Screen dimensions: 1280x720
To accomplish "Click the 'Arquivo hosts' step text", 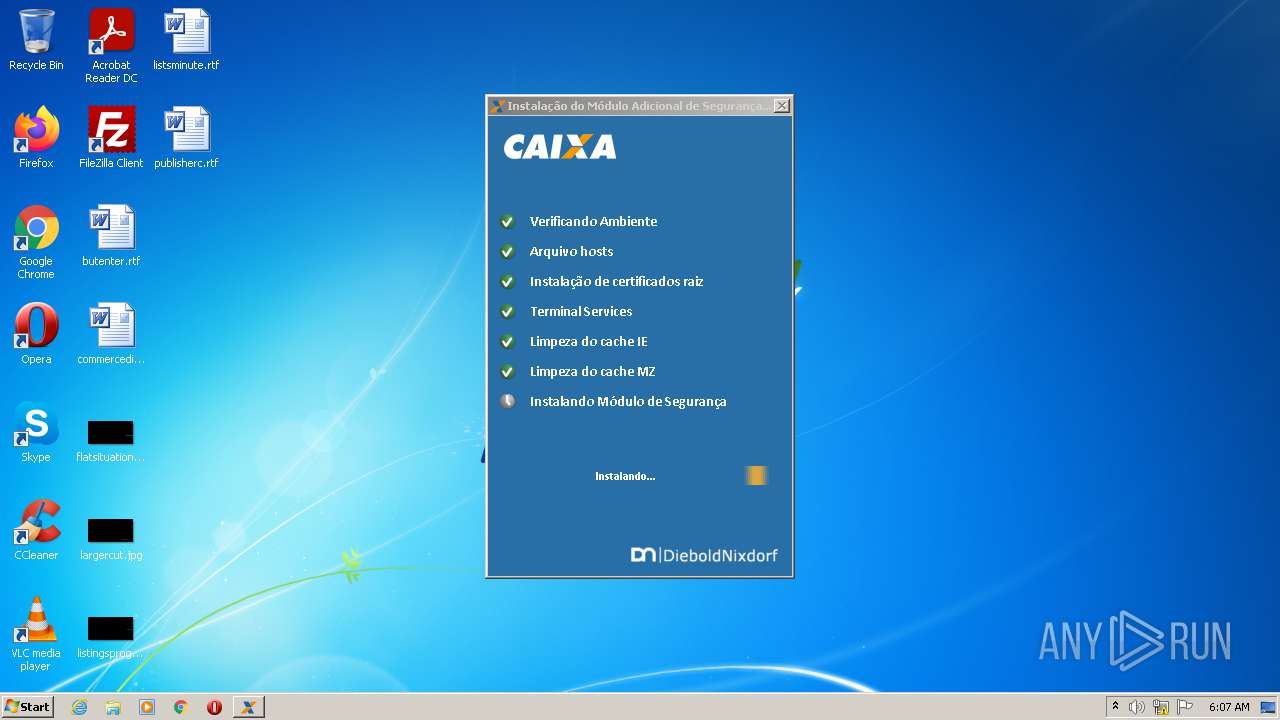I will [x=571, y=252].
